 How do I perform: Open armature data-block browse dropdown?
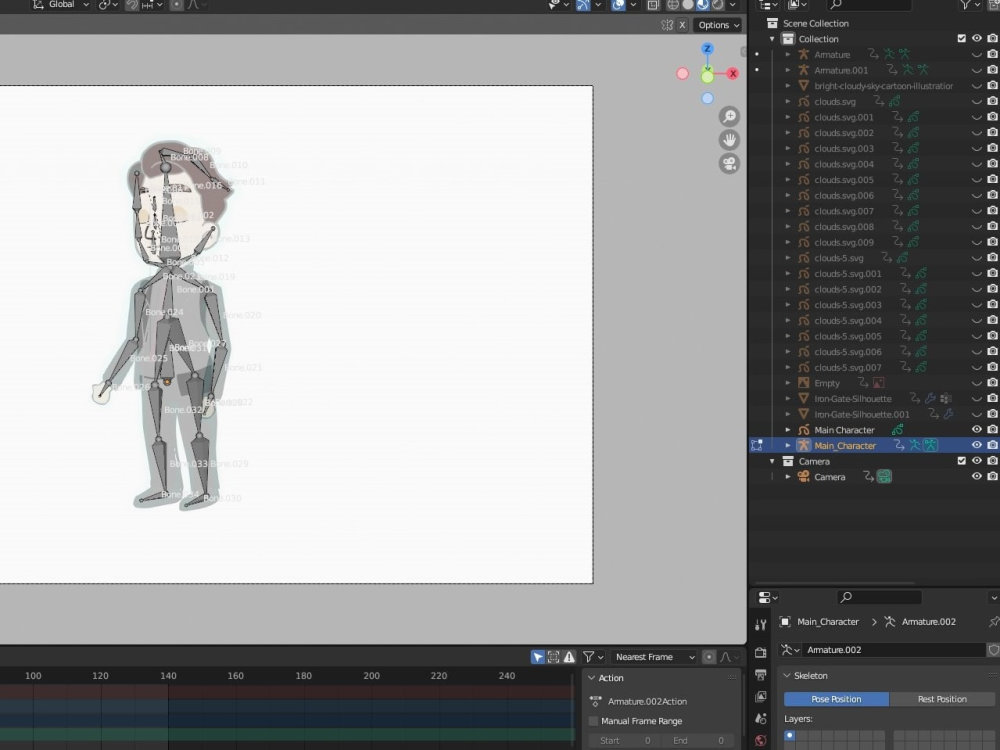[790, 650]
